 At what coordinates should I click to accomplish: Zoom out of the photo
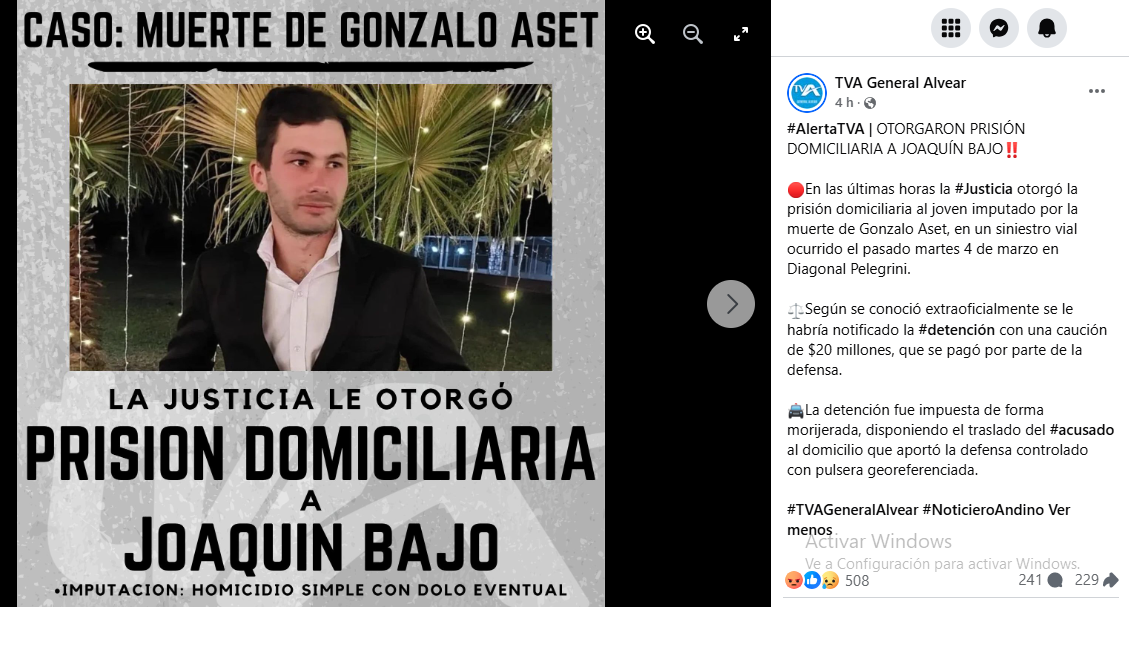693,34
